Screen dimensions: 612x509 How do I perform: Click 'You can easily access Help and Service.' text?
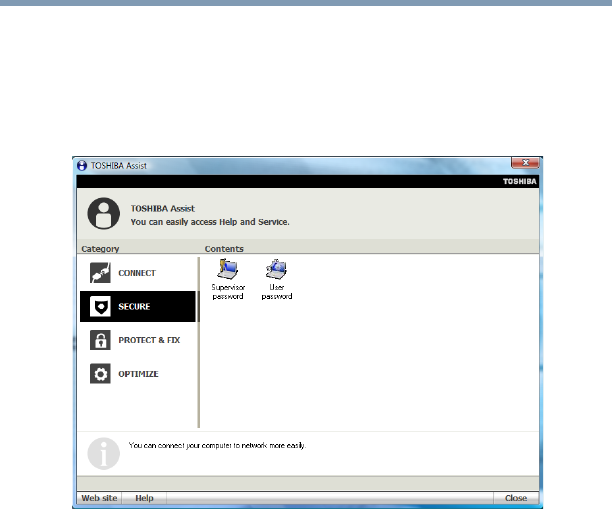[x=210, y=222]
